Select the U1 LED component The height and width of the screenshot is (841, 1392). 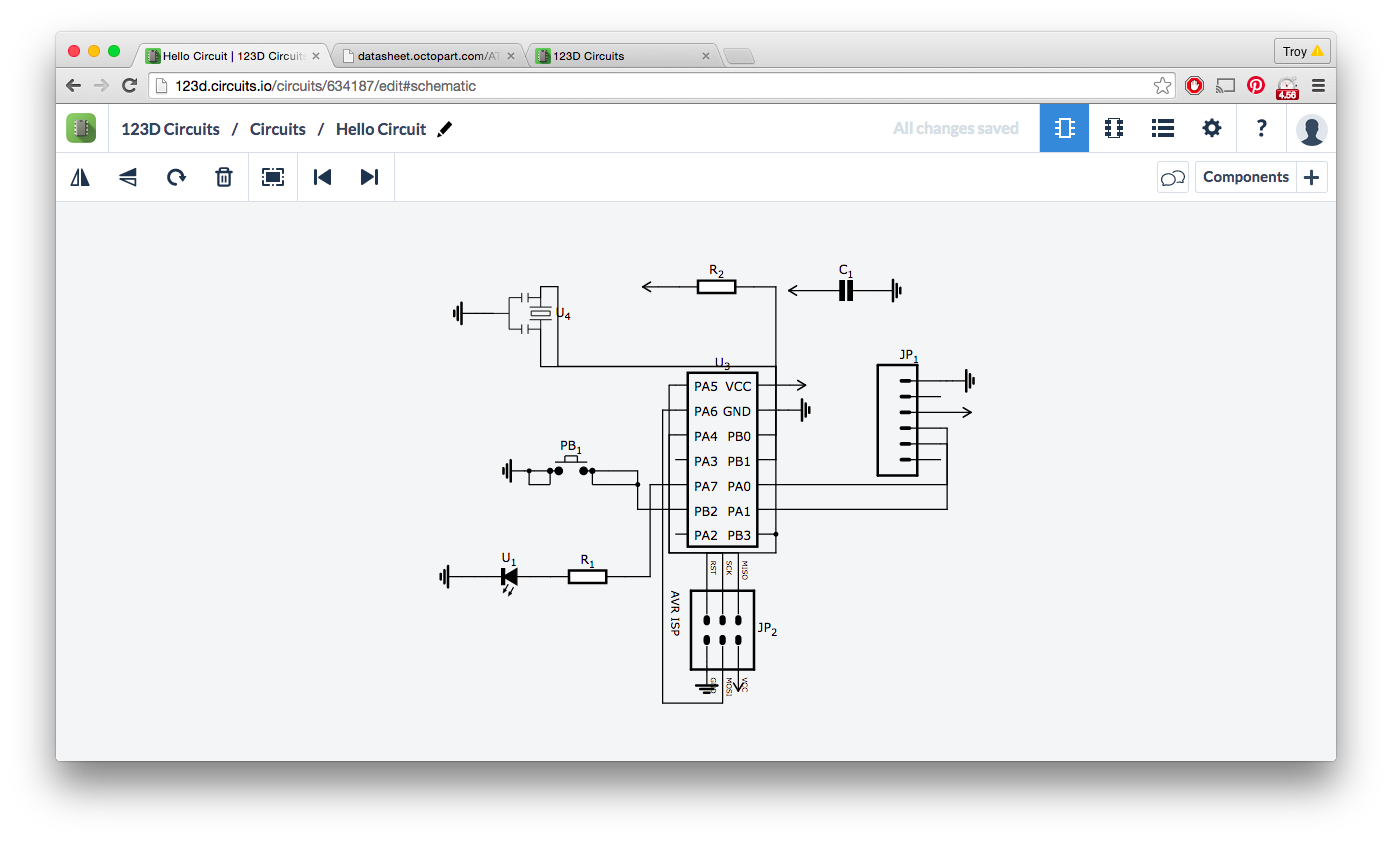pos(509,577)
